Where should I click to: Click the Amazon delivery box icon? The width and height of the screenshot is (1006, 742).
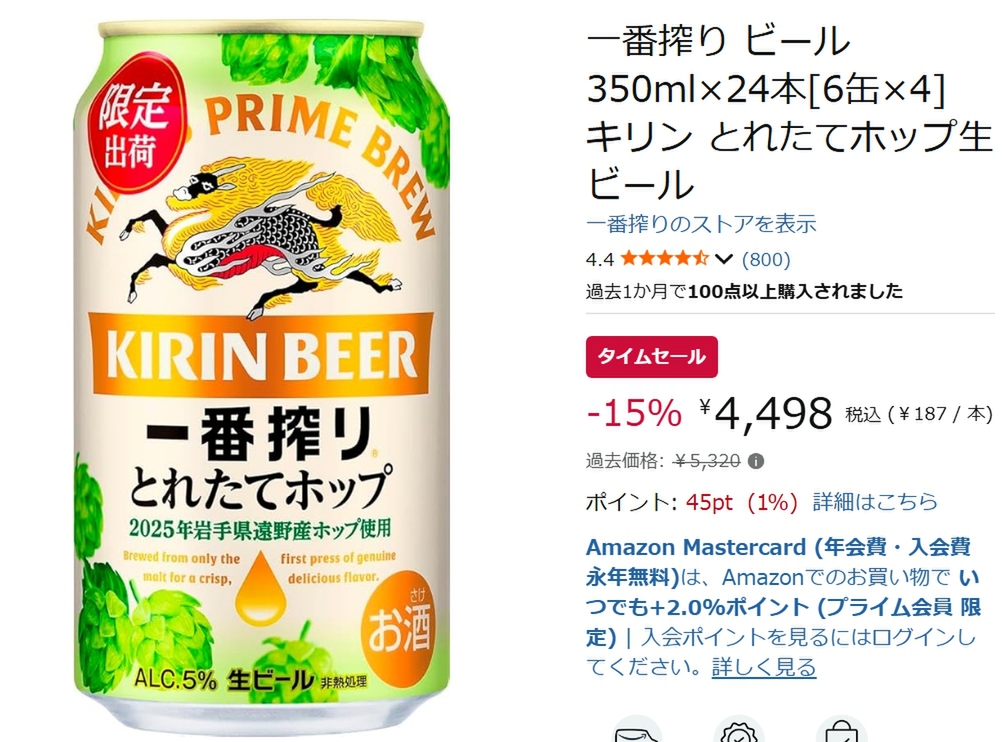click(637, 730)
